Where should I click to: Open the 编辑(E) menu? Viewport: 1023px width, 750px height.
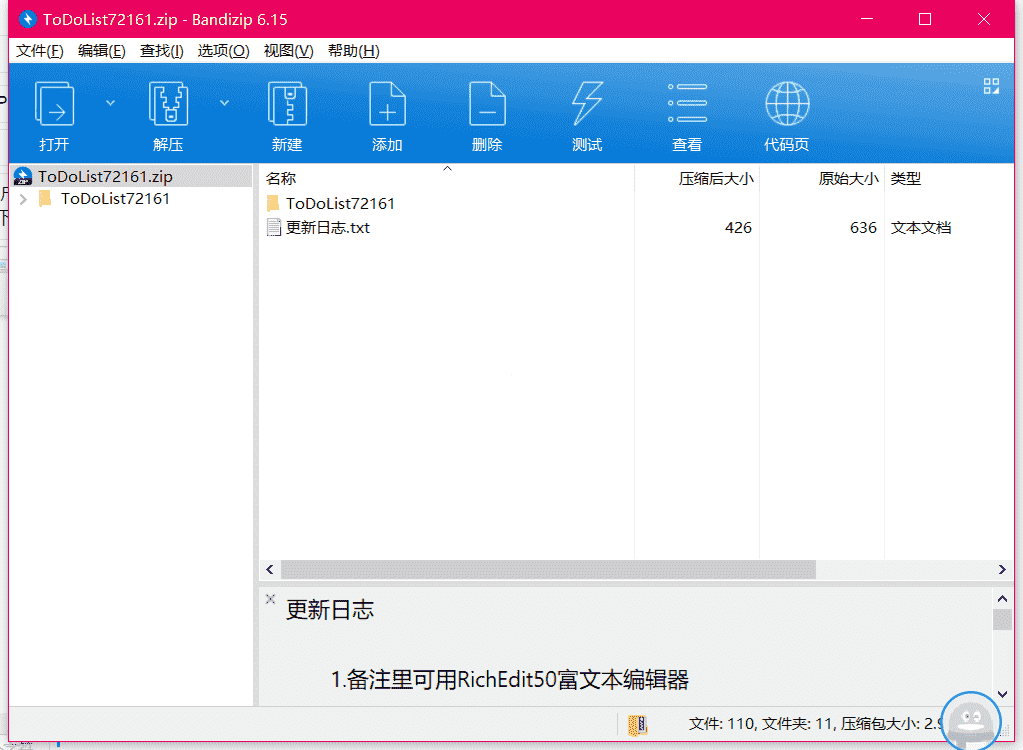(102, 51)
